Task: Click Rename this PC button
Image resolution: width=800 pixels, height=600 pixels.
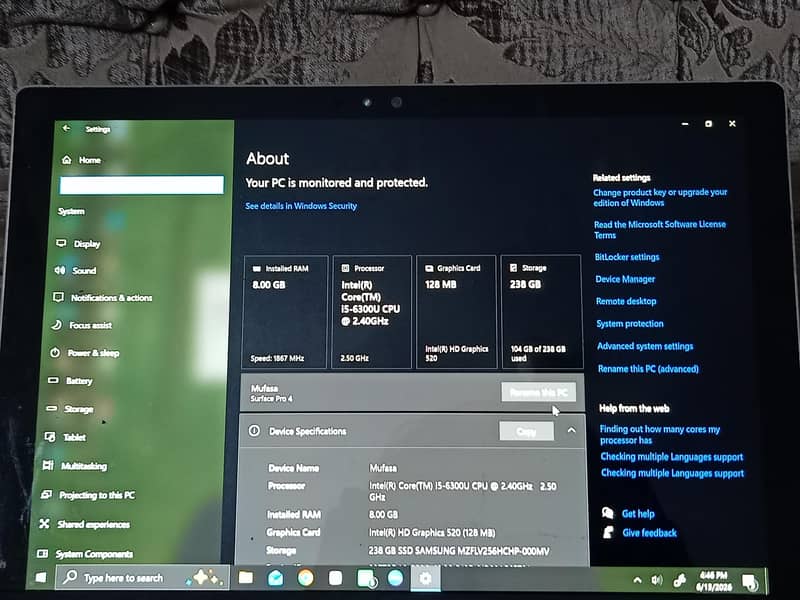Action: click(539, 392)
